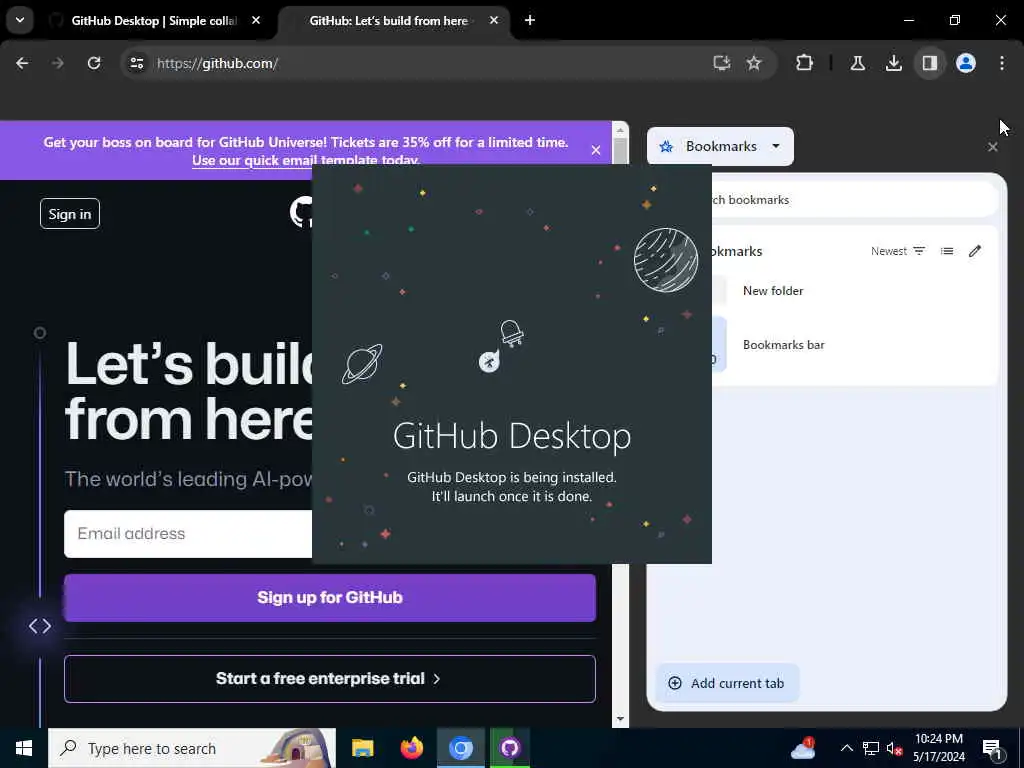
Task: Go back using the browser back arrow
Action: click(22, 63)
